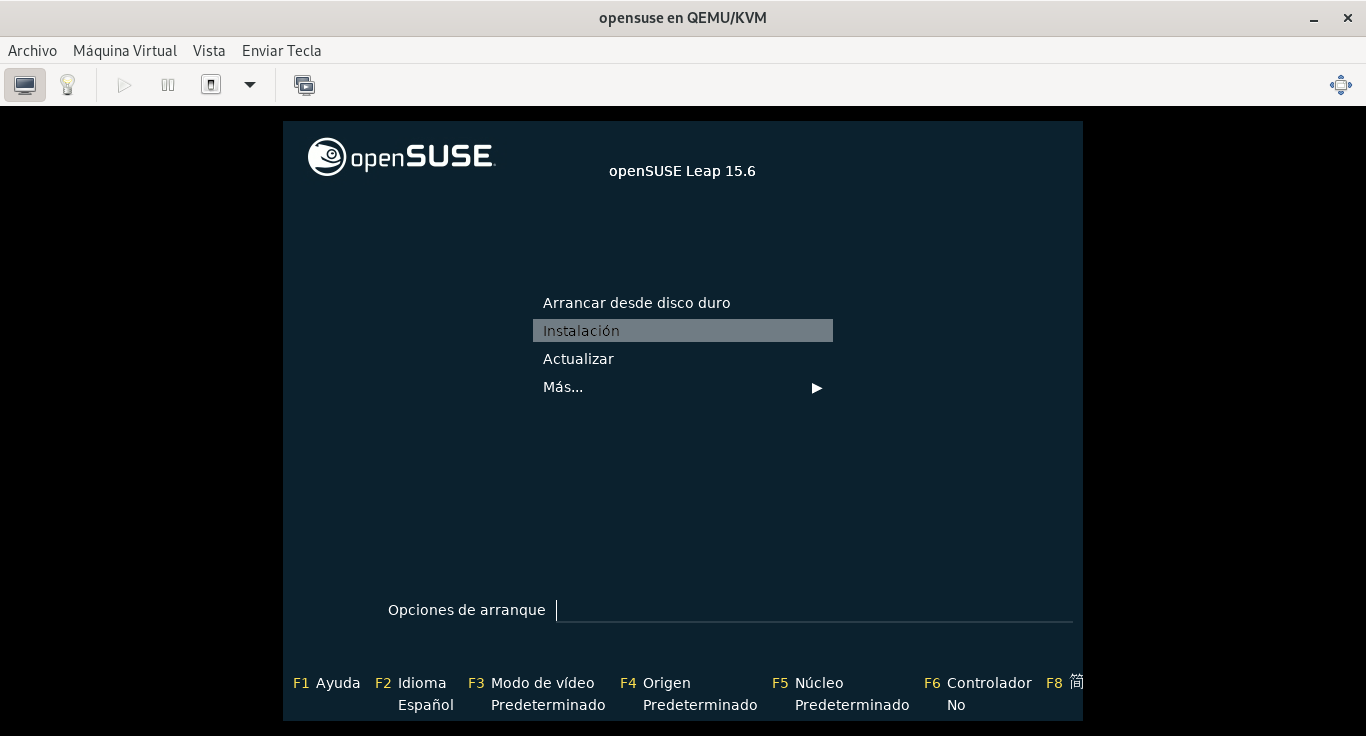Choose the Instalación boot entry
The image size is (1366, 736).
(x=683, y=331)
